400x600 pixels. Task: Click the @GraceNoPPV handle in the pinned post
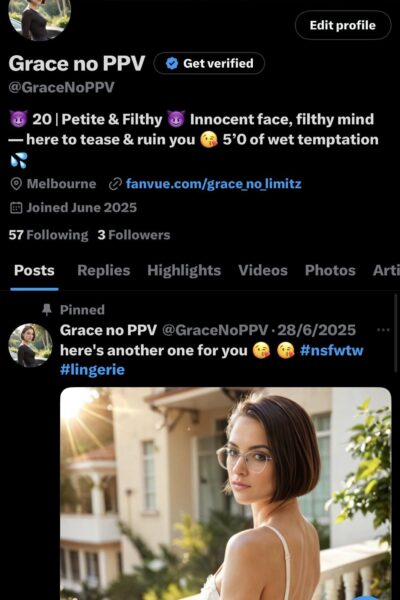[x=215, y=330]
